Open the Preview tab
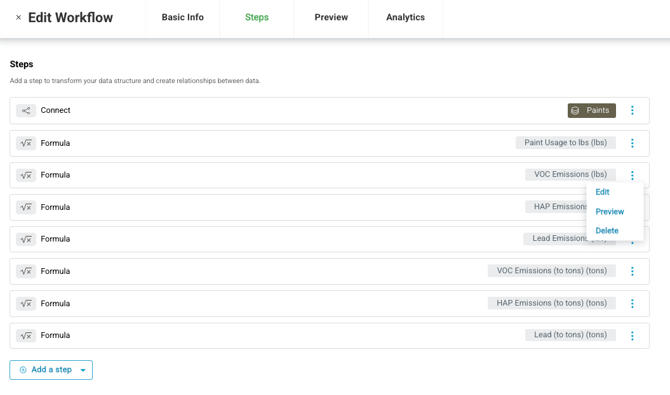670x395 pixels. click(x=331, y=18)
